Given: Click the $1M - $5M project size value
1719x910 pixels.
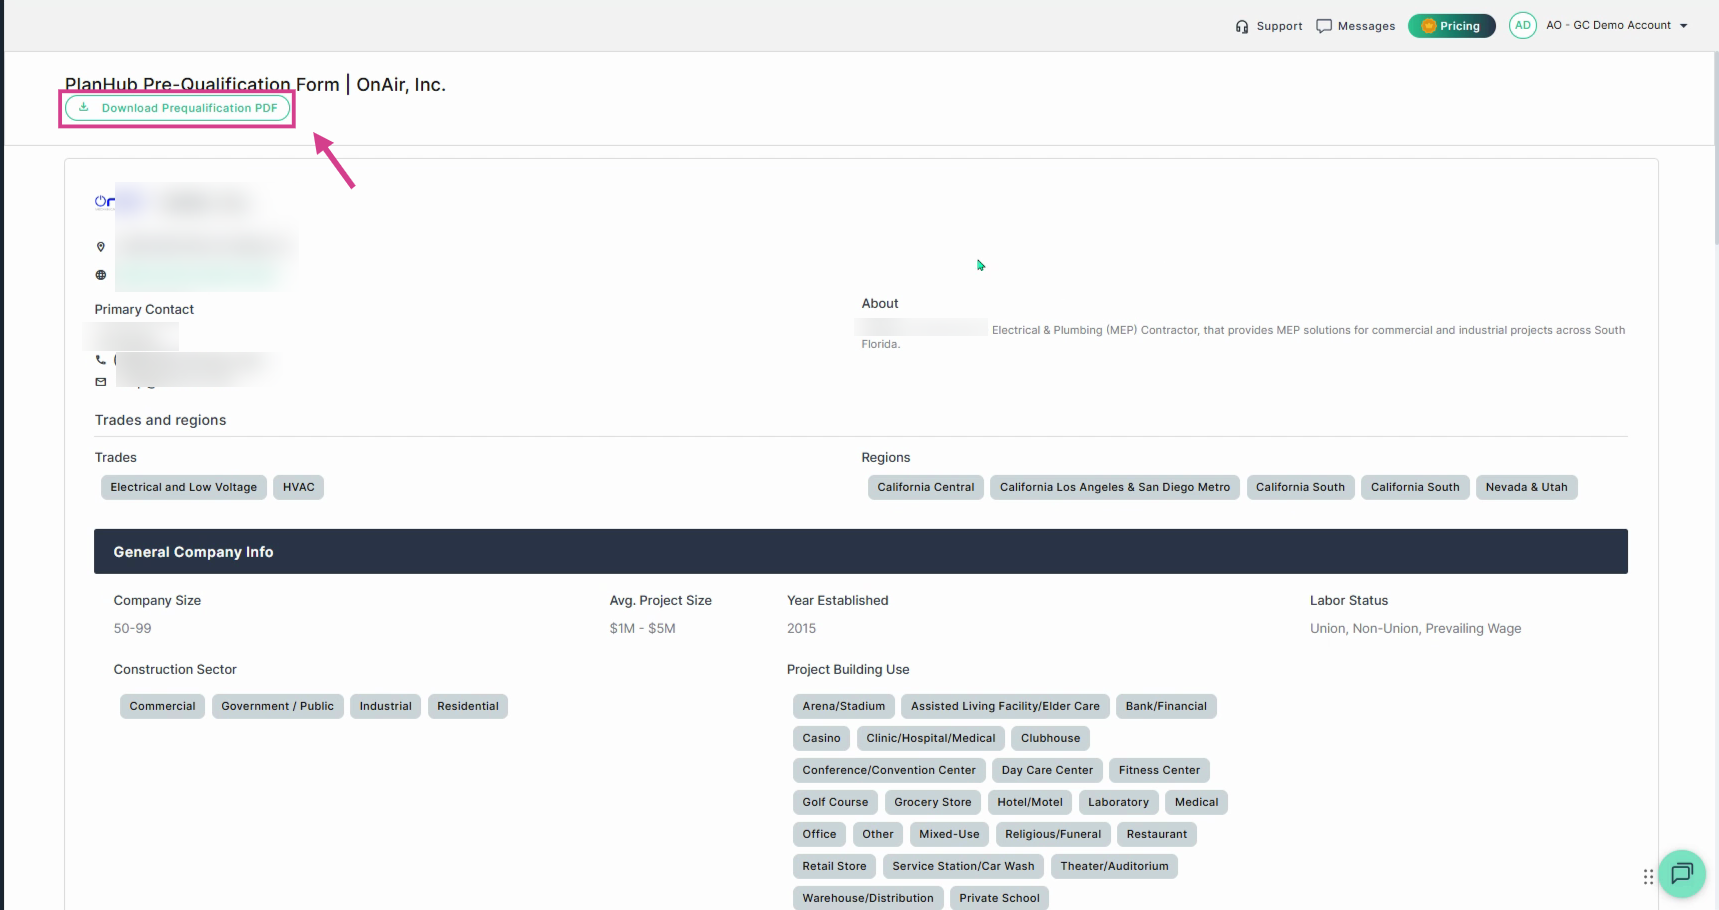Looking at the screenshot, I should click(642, 628).
